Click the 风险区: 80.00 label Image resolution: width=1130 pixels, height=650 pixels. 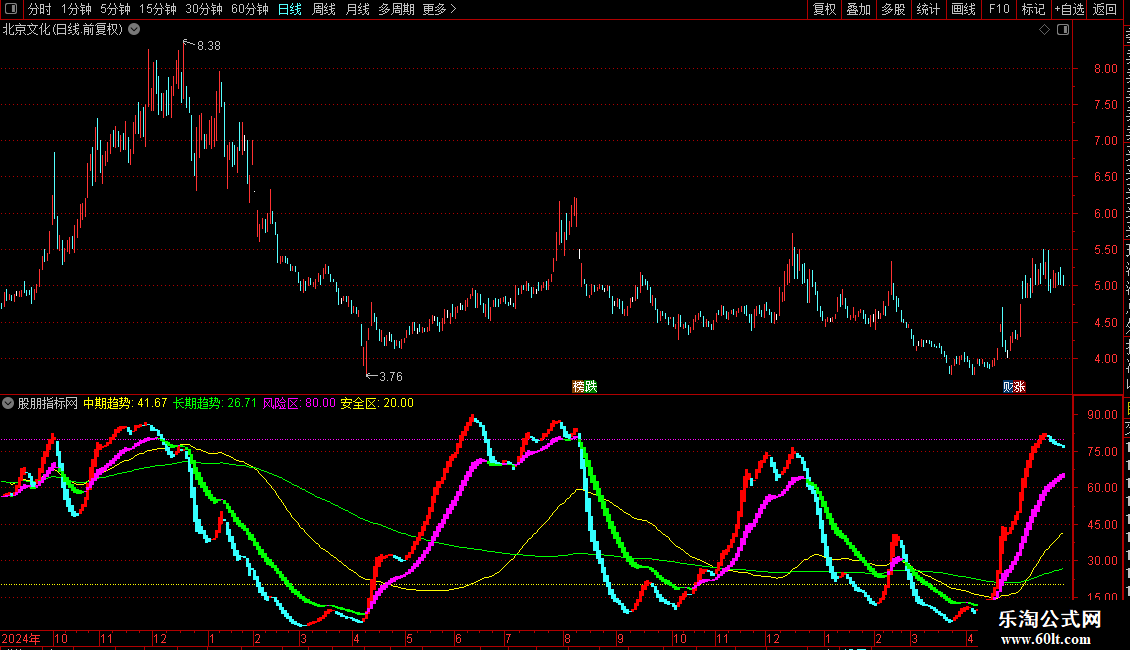[299, 403]
